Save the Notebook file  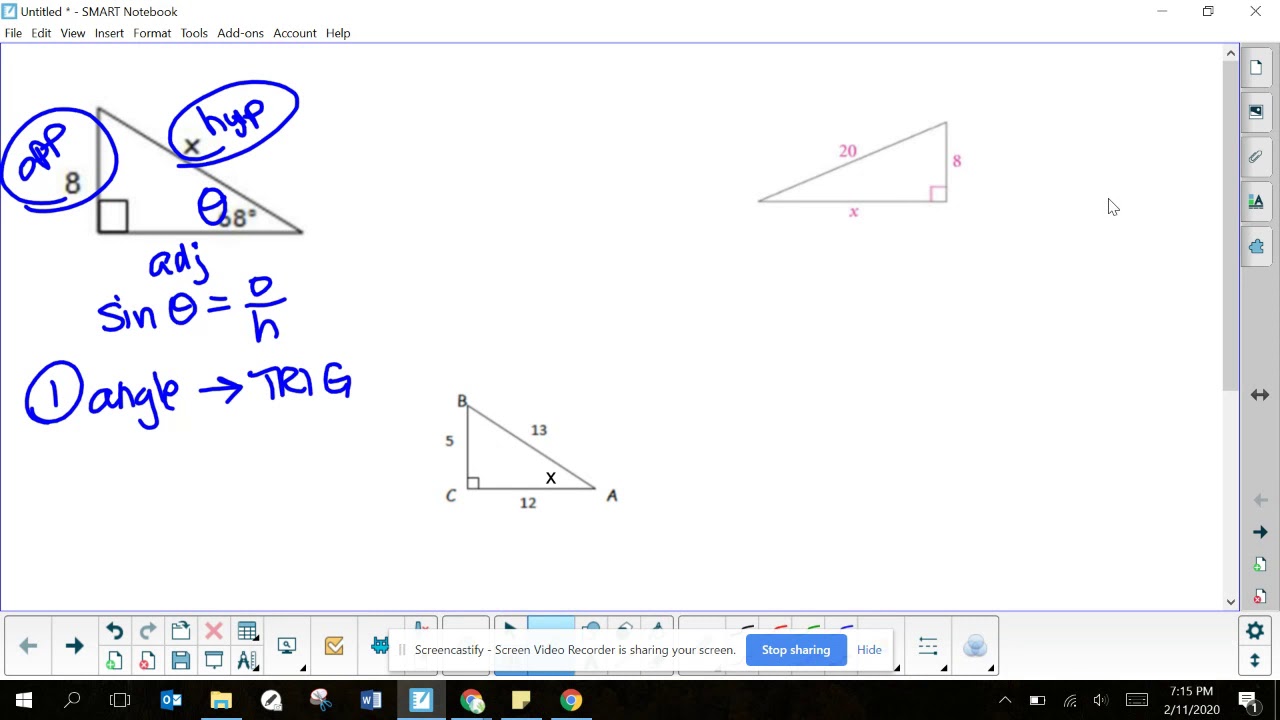click(180, 660)
